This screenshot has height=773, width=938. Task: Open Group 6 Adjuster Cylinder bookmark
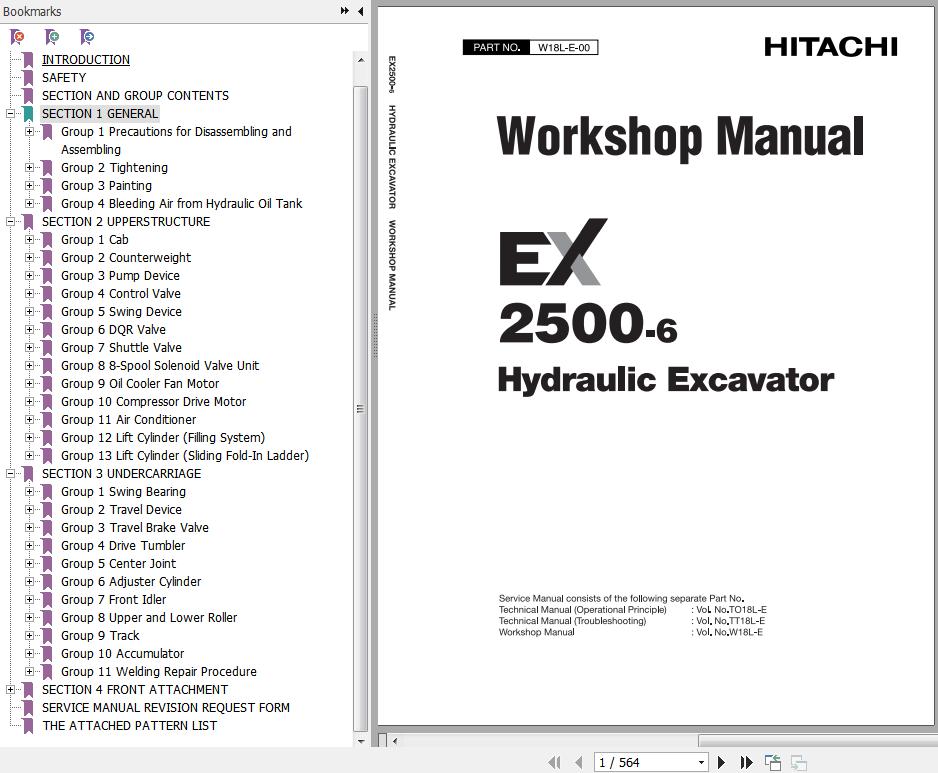coord(131,581)
